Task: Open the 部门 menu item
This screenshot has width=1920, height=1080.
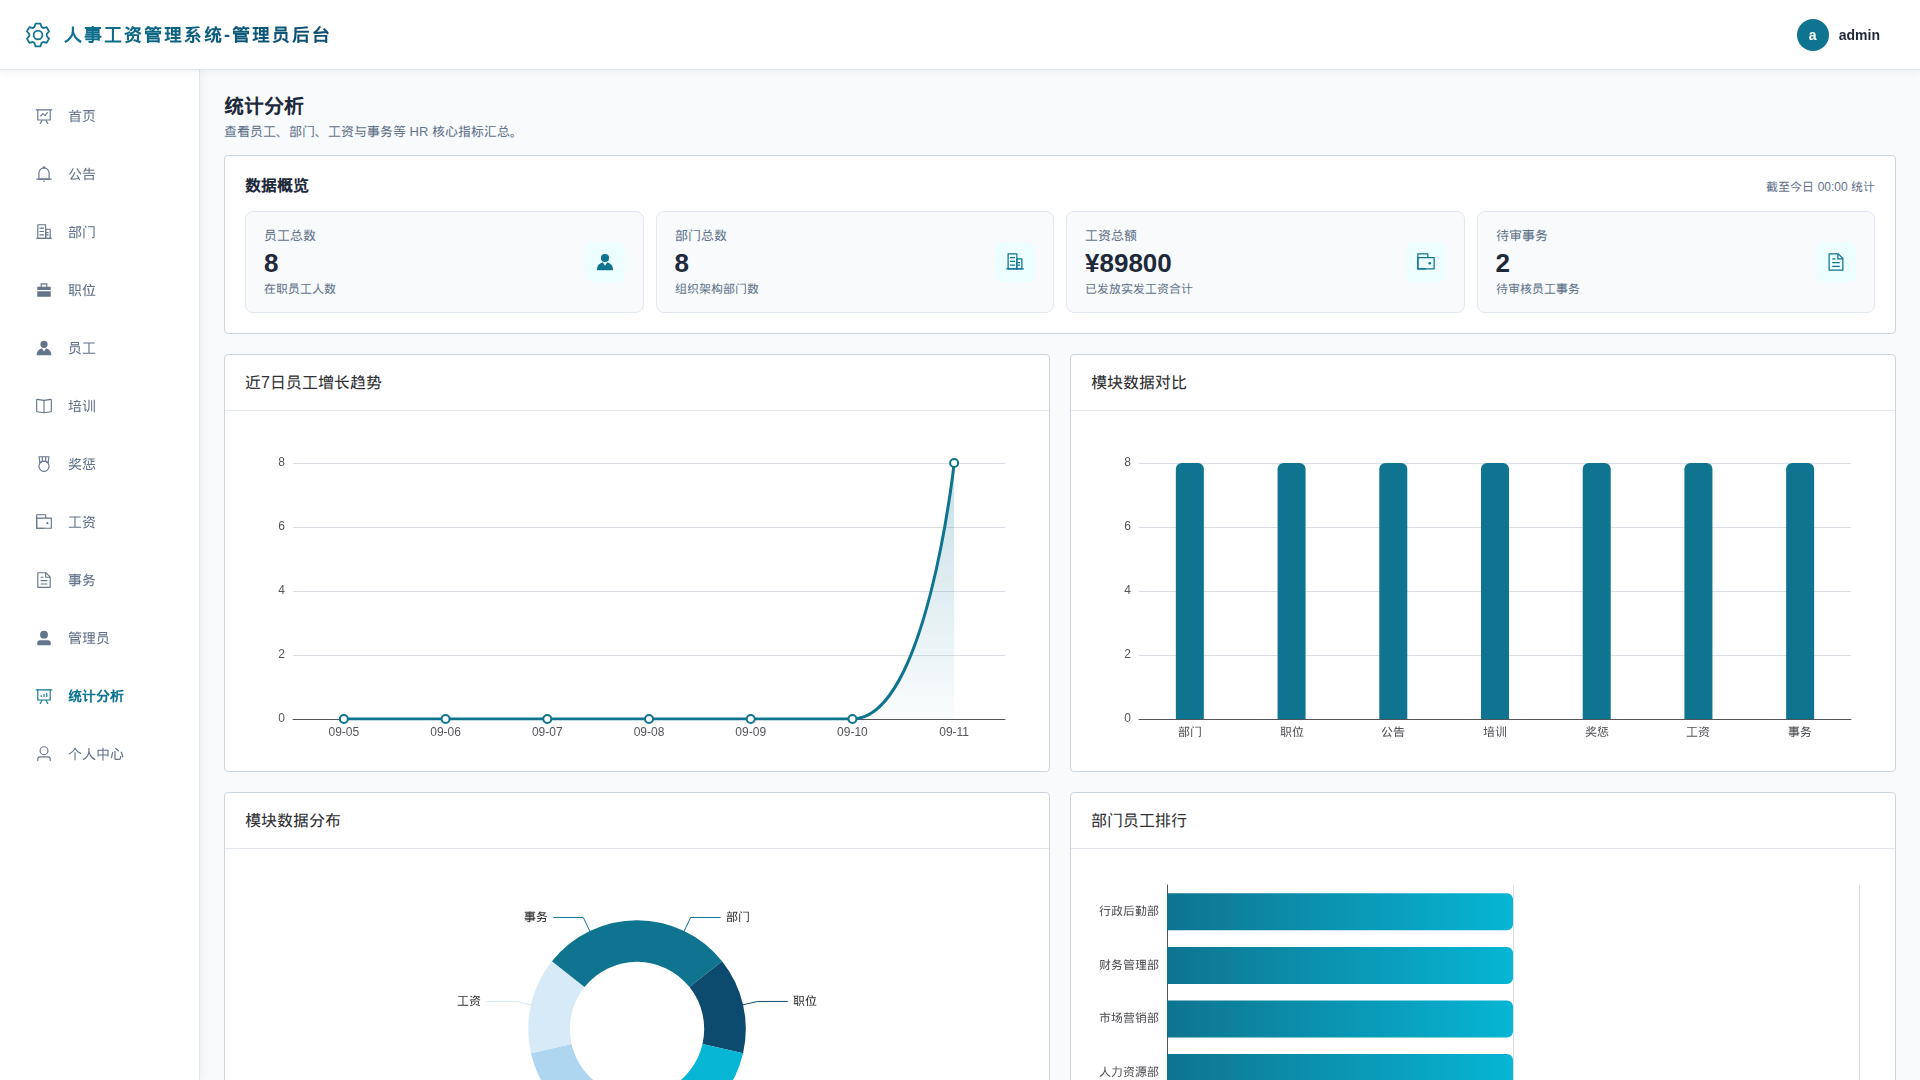Action: (x=100, y=232)
